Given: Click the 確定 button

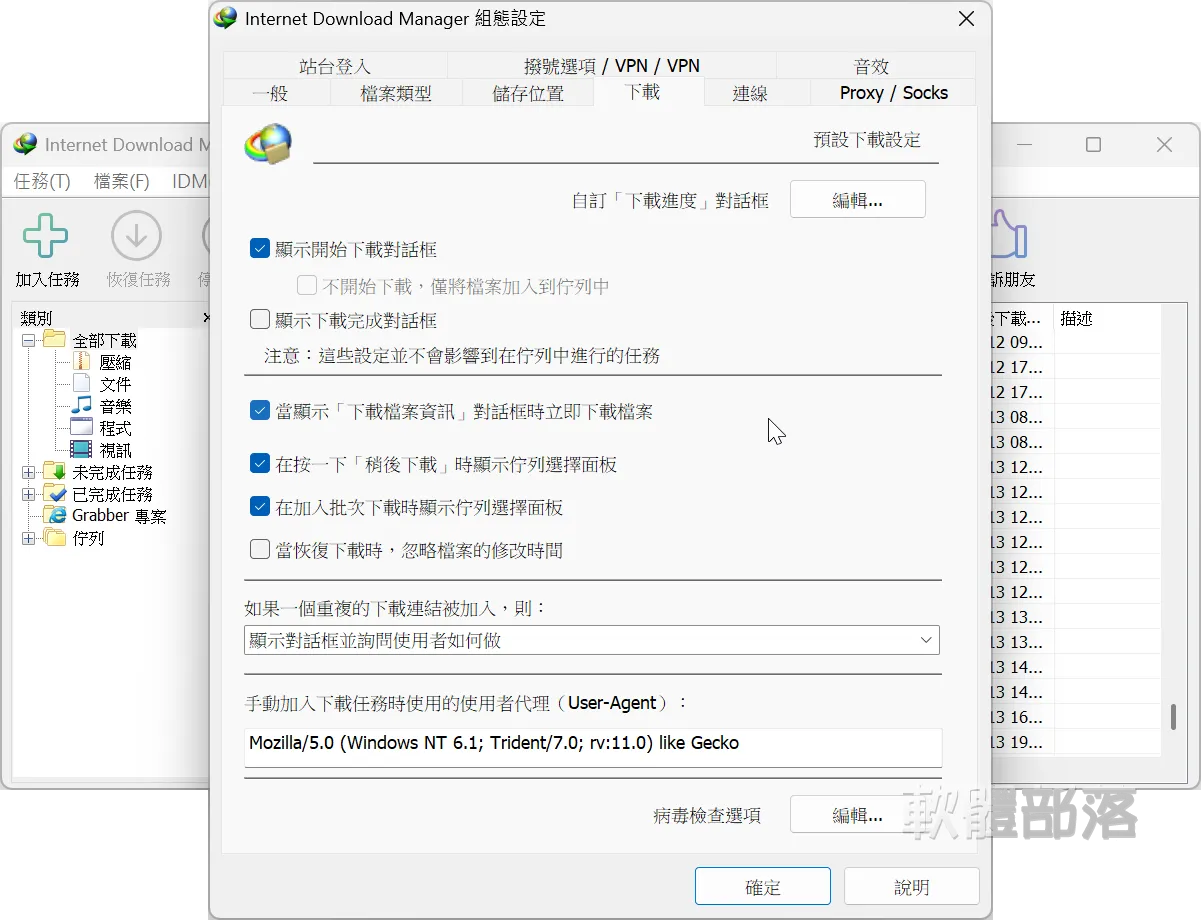Looking at the screenshot, I should pyautogui.click(x=763, y=887).
